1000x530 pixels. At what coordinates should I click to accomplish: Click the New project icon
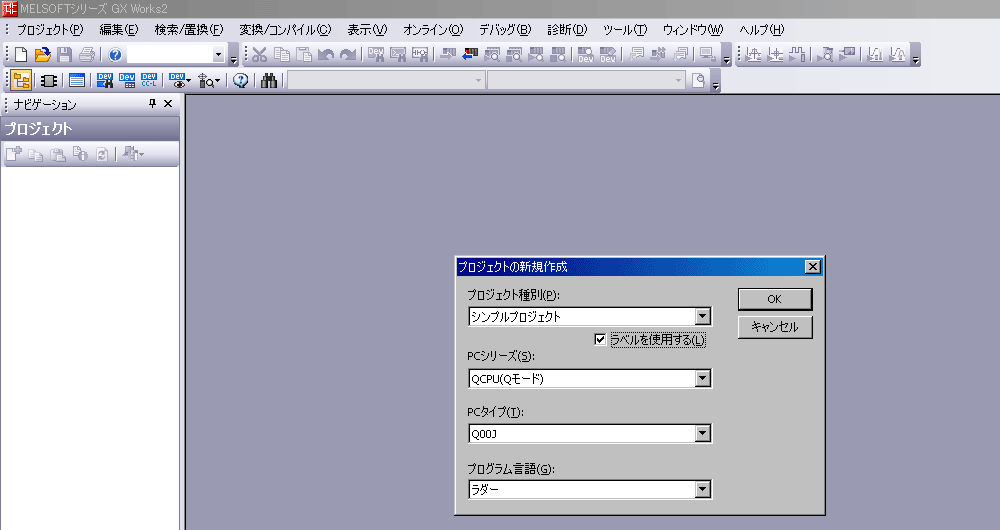(x=21, y=55)
